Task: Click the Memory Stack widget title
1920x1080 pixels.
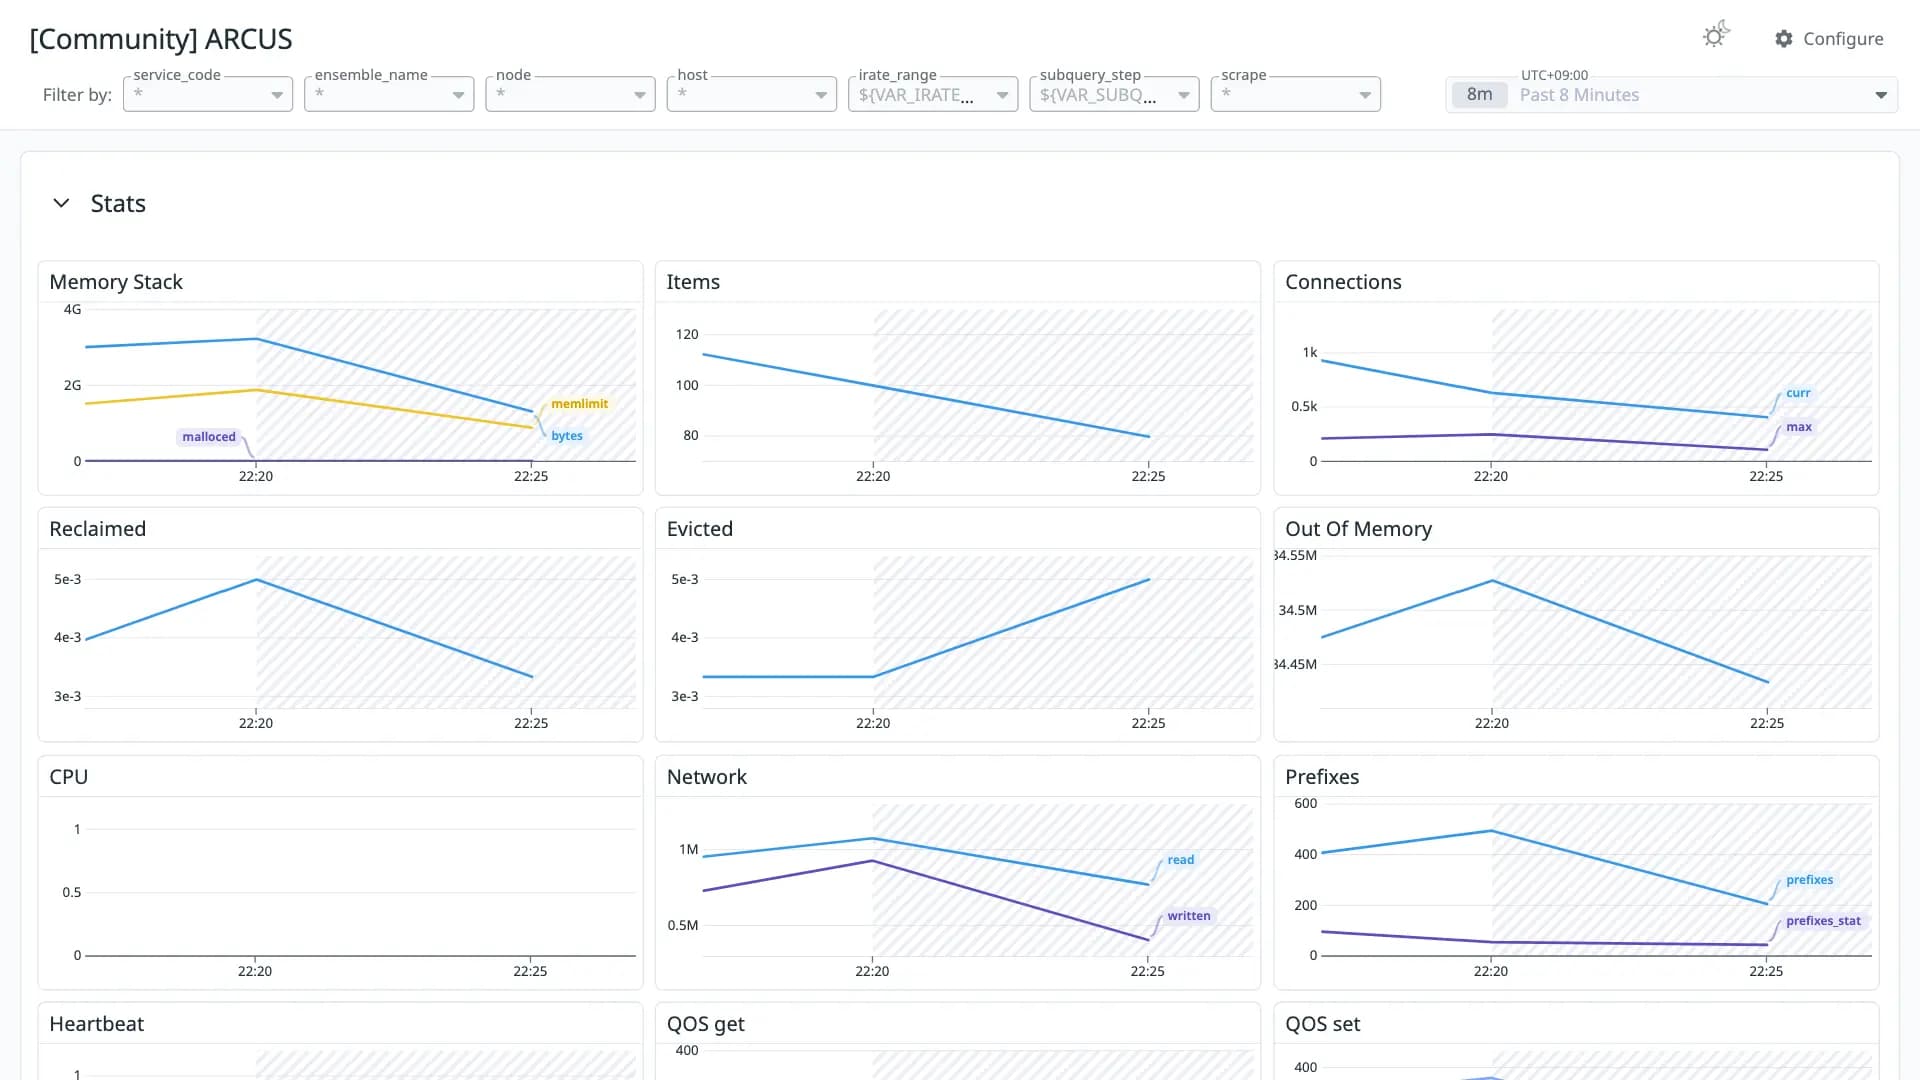Action: coord(116,282)
